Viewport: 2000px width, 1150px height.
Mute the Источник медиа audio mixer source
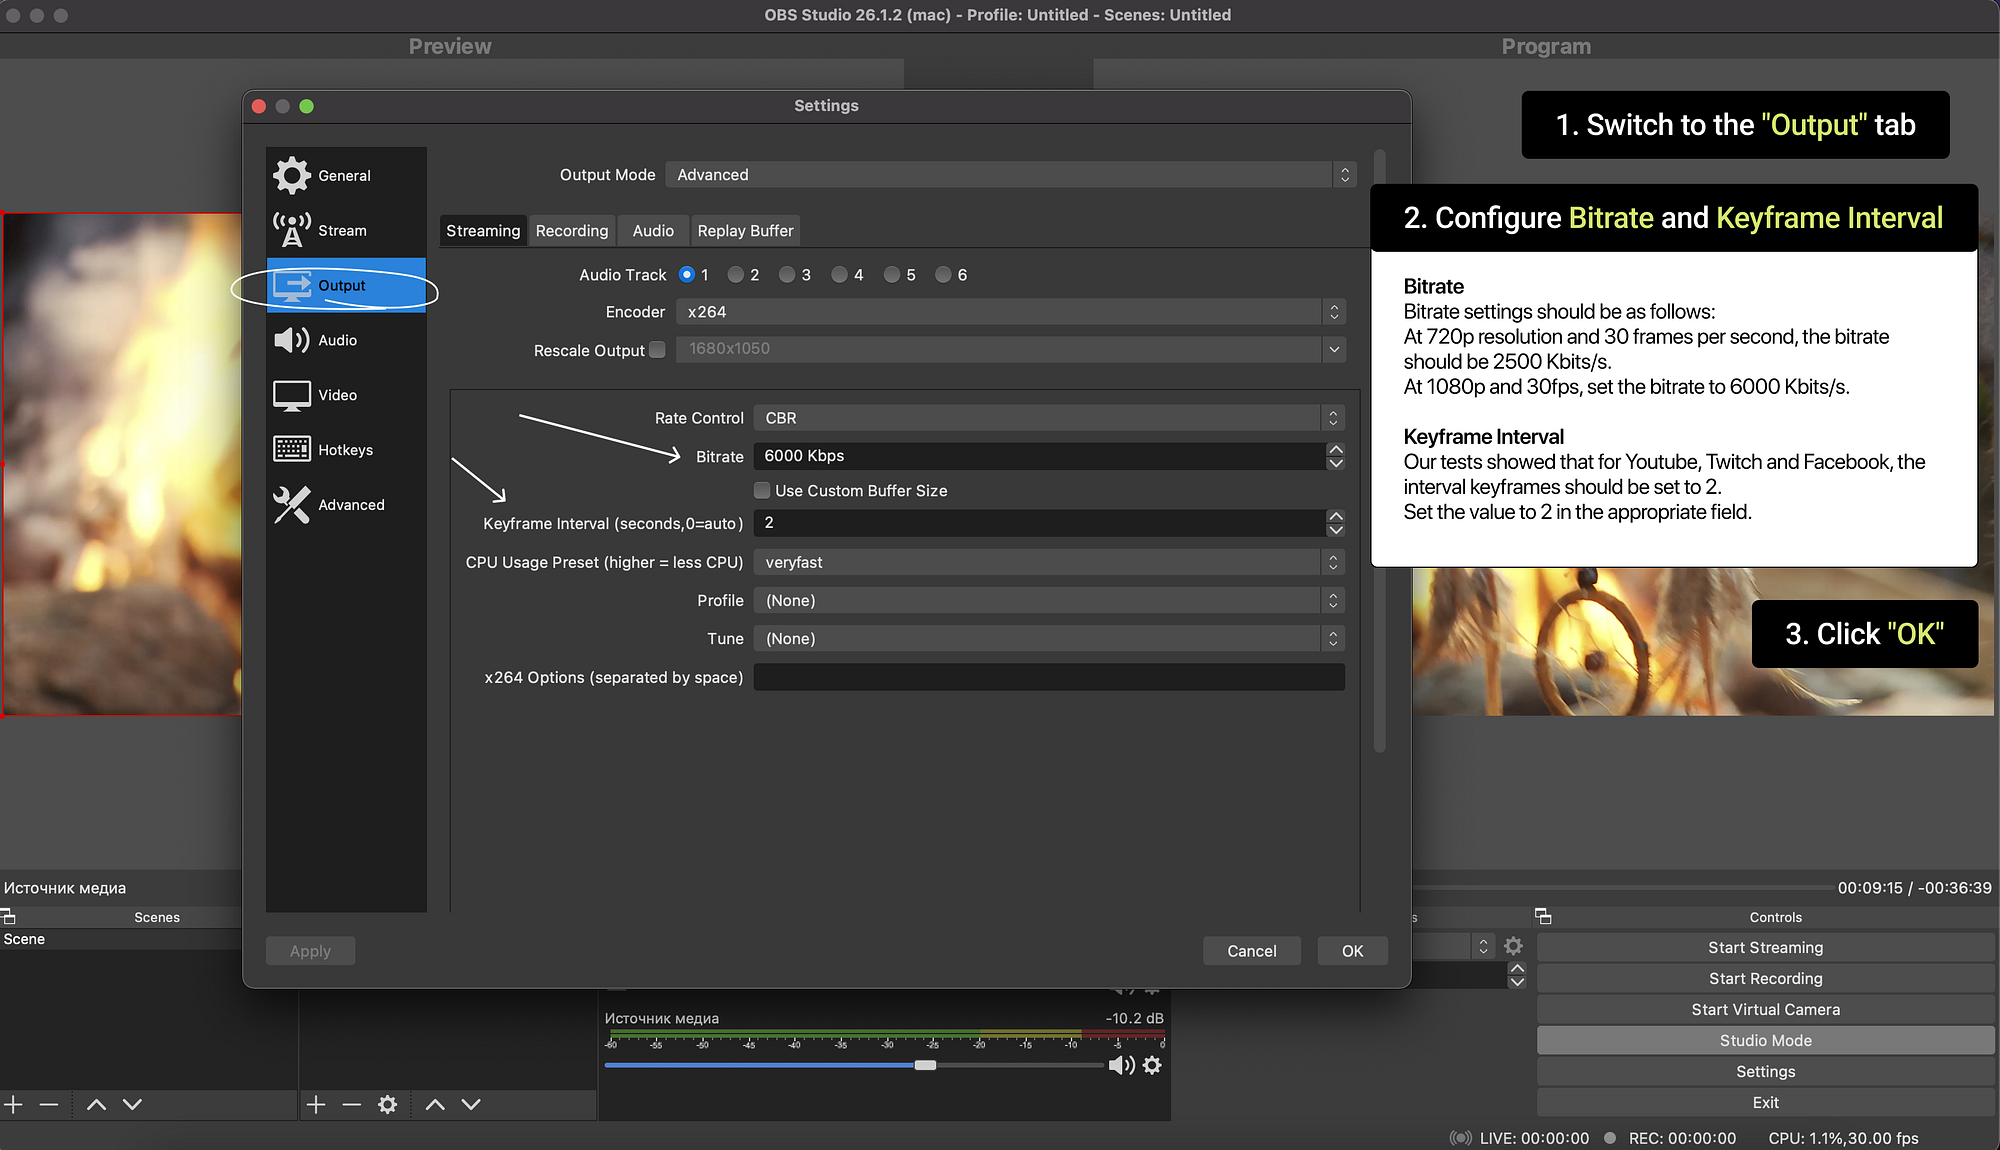[x=1122, y=1065]
